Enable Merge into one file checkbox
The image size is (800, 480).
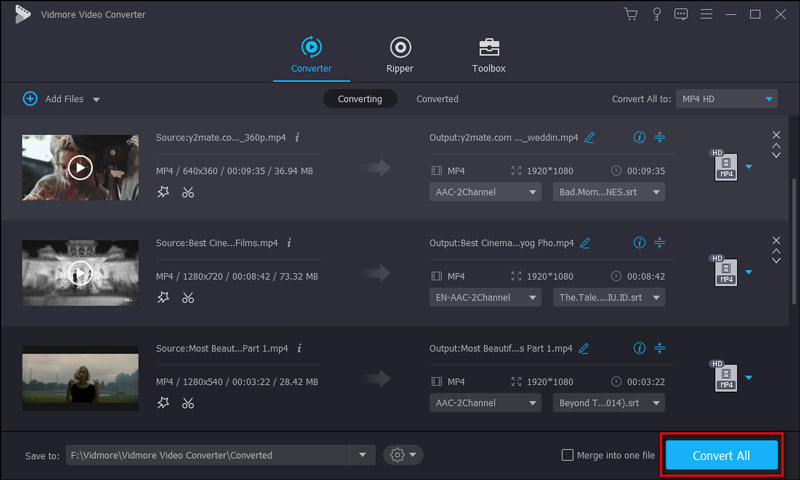pyautogui.click(x=568, y=455)
